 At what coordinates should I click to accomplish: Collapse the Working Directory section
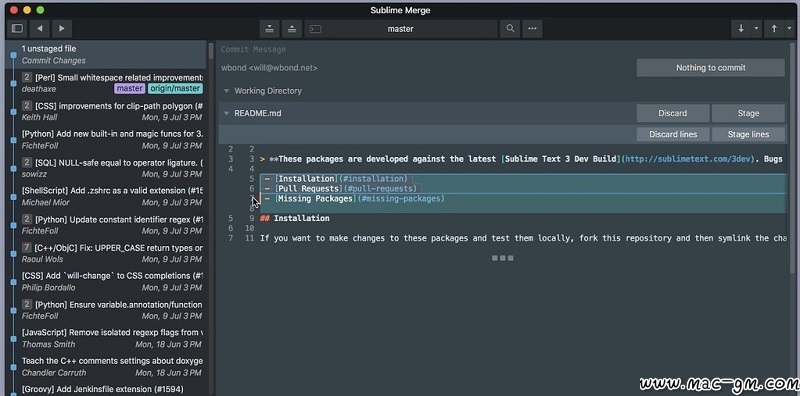pos(227,91)
